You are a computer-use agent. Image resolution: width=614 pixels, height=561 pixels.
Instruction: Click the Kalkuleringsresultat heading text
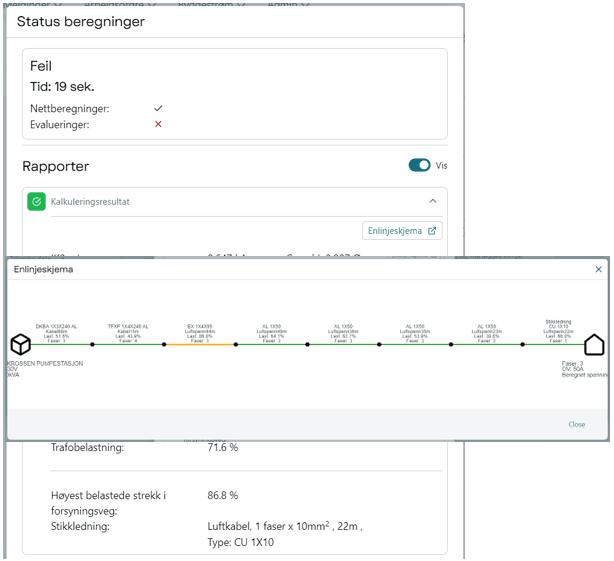90,202
